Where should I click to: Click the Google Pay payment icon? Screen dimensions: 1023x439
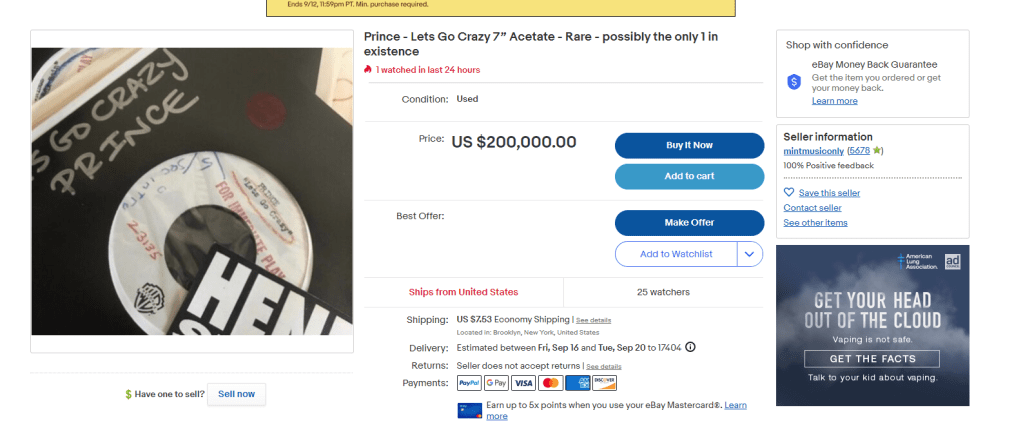tap(496, 383)
